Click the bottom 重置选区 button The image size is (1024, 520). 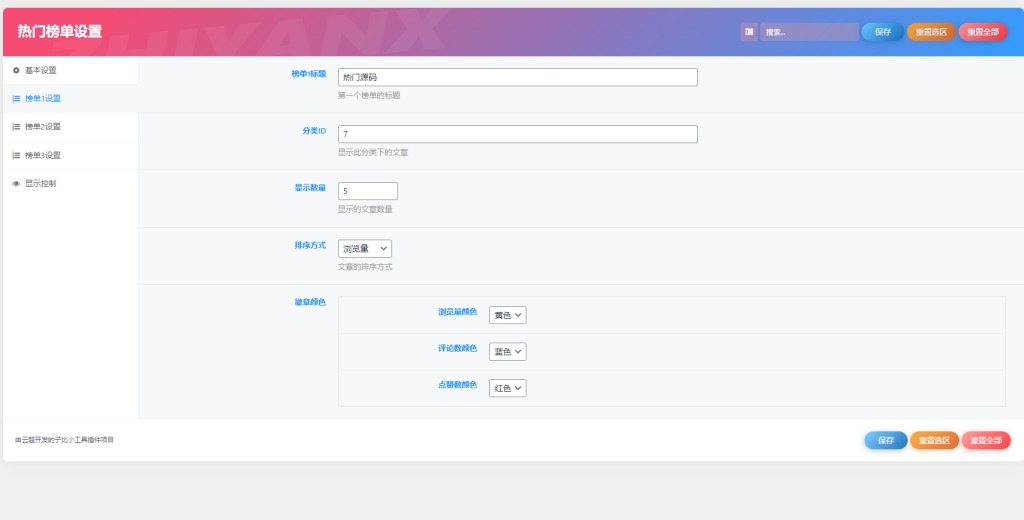[934, 440]
